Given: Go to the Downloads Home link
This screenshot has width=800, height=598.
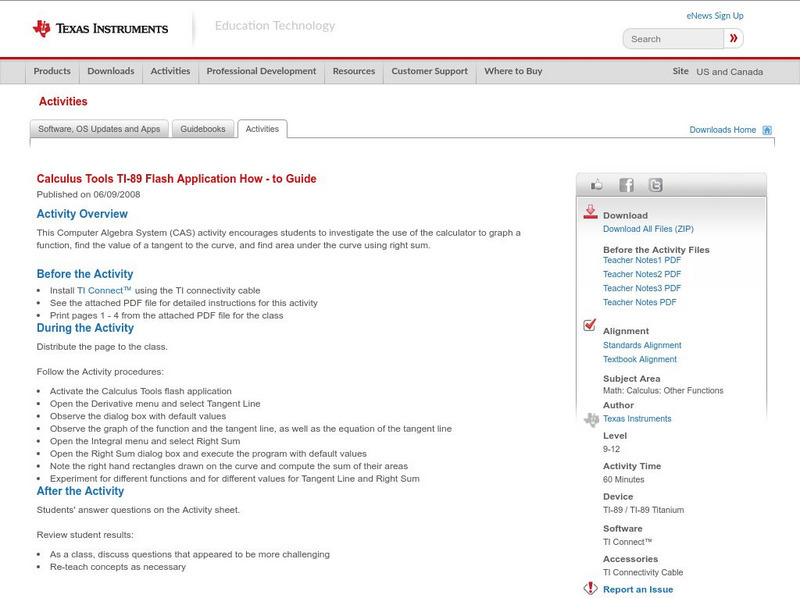Looking at the screenshot, I should tap(722, 130).
